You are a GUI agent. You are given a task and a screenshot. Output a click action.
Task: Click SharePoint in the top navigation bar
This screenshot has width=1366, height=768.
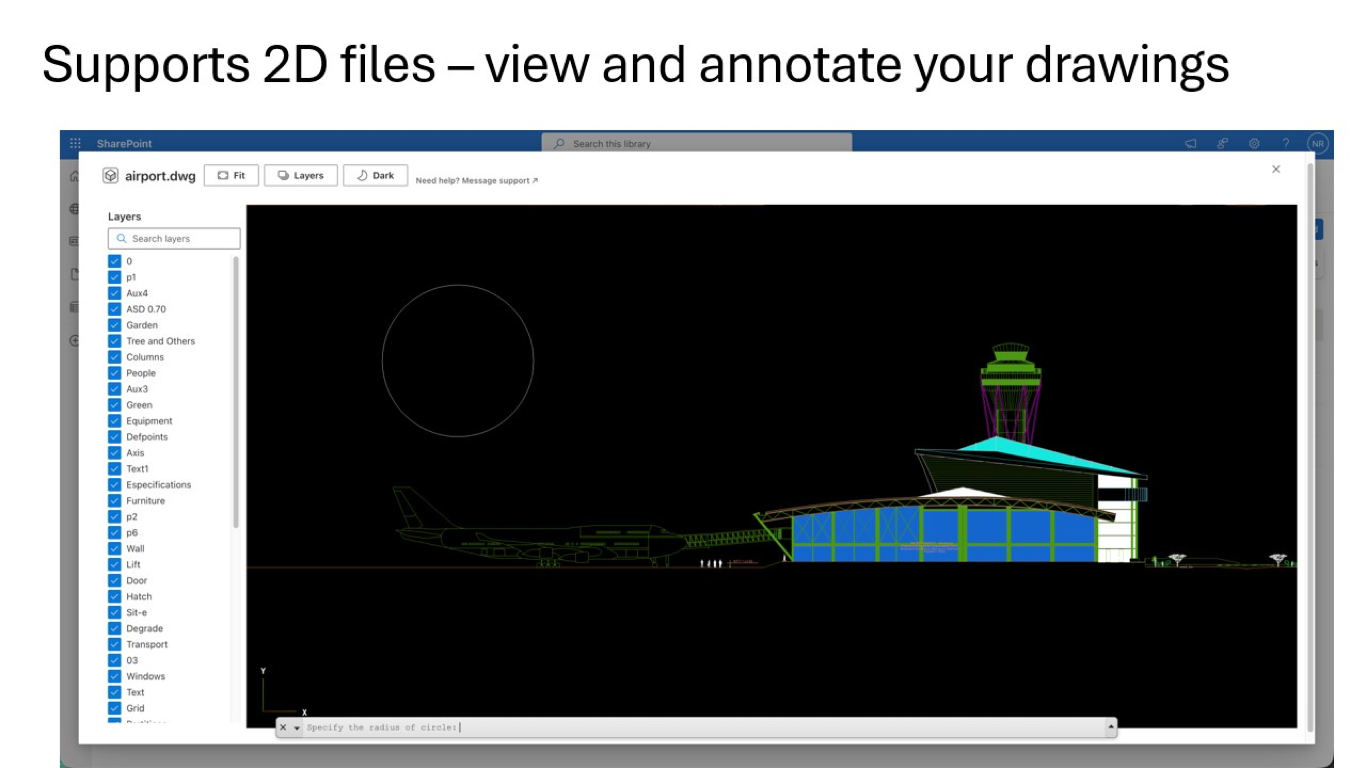(x=124, y=143)
